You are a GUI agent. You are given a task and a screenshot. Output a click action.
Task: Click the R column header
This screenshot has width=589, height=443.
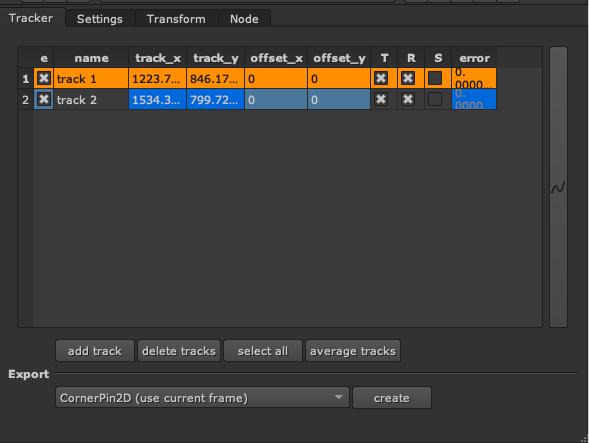(411, 58)
